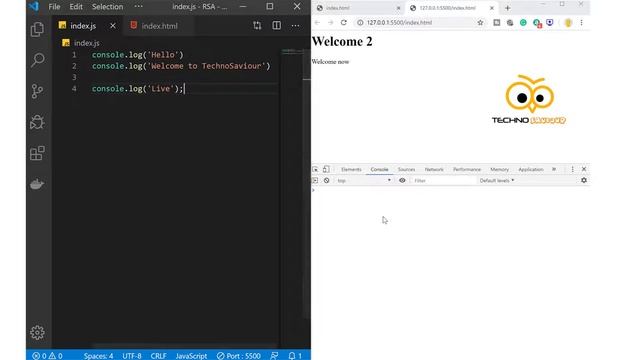
Task: Open the yellow profile avatar
Action: coord(568,22)
